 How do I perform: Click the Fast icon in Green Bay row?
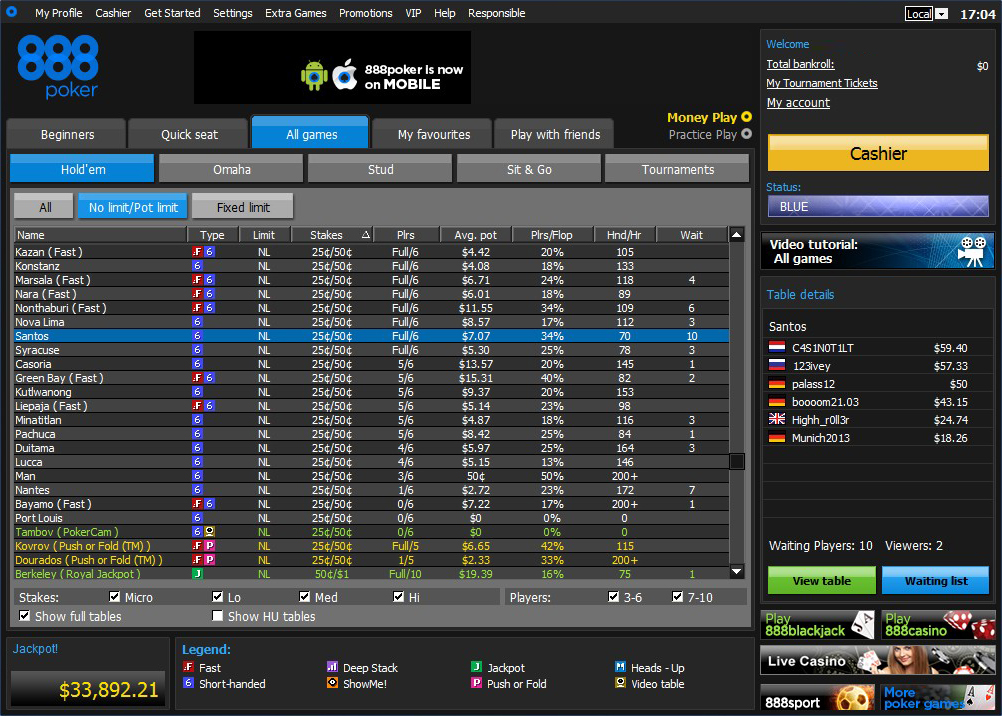click(x=197, y=378)
